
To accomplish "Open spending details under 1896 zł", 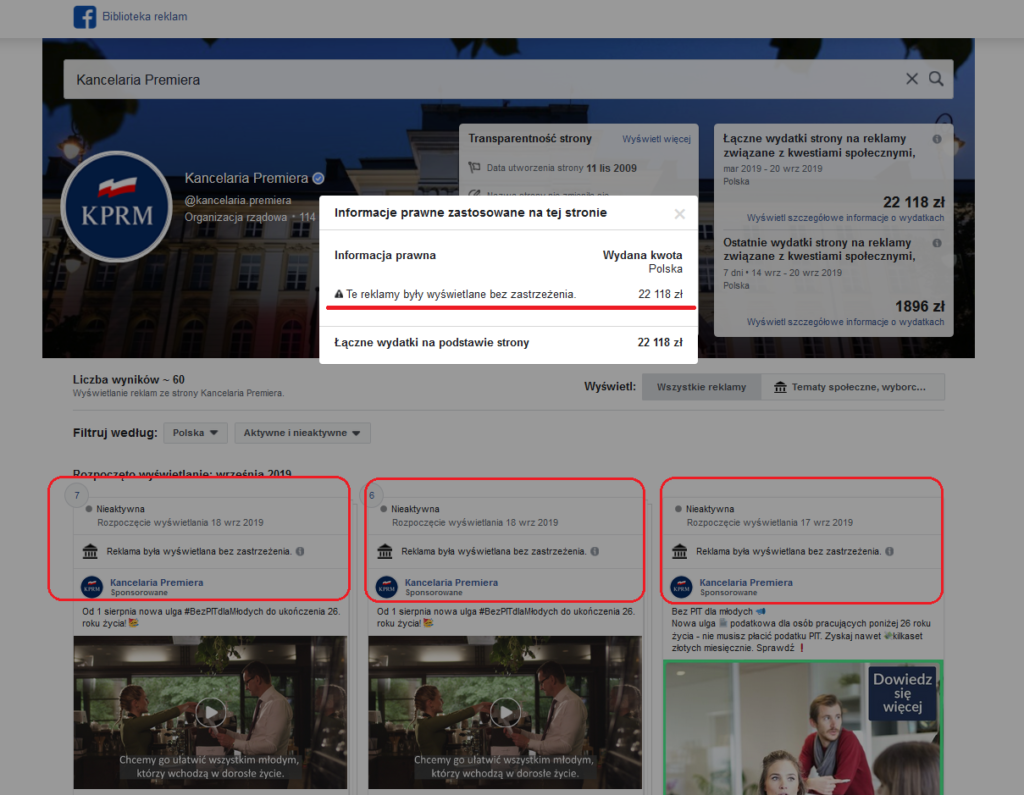I will 845,322.
